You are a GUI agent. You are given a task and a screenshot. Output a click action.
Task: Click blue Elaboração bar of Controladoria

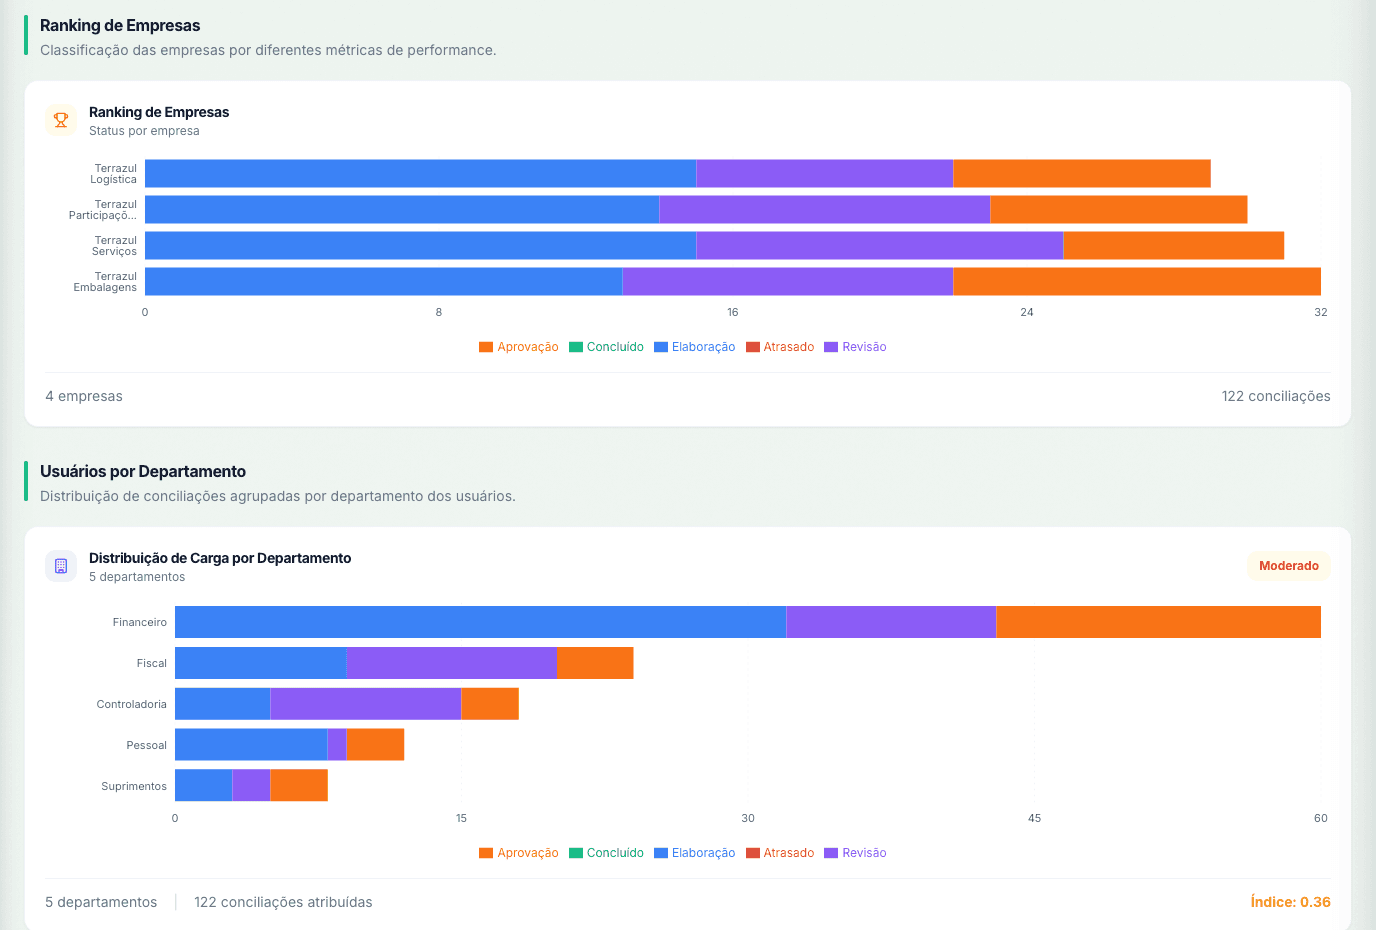coord(223,704)
